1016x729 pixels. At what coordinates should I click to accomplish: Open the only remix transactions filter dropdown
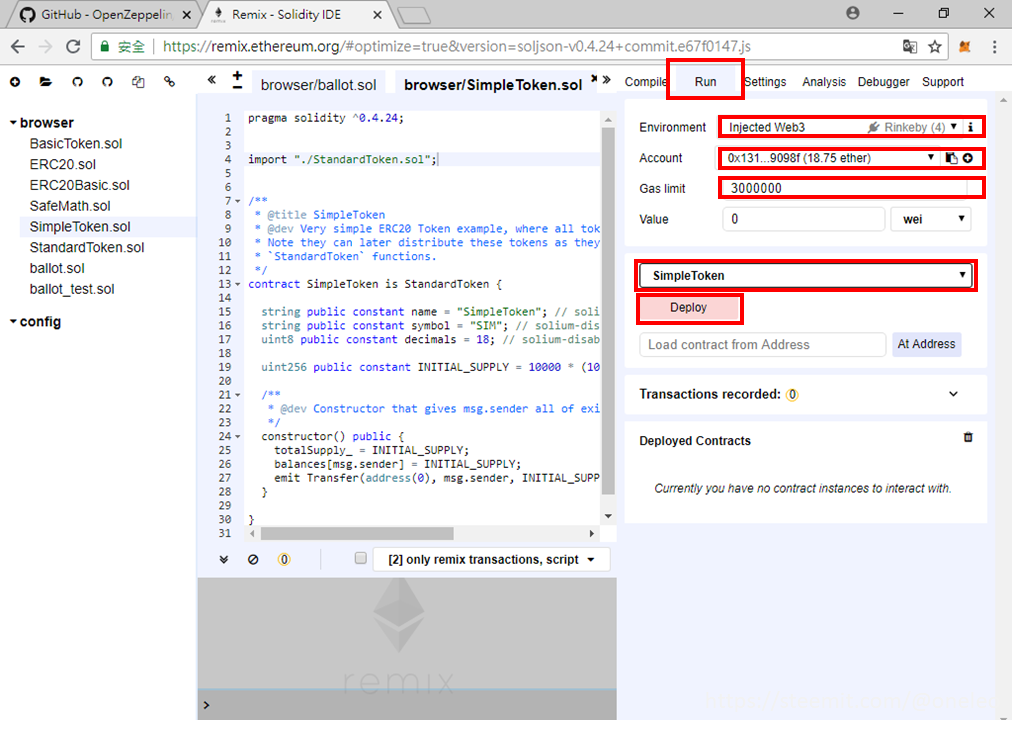pos(492,559)
